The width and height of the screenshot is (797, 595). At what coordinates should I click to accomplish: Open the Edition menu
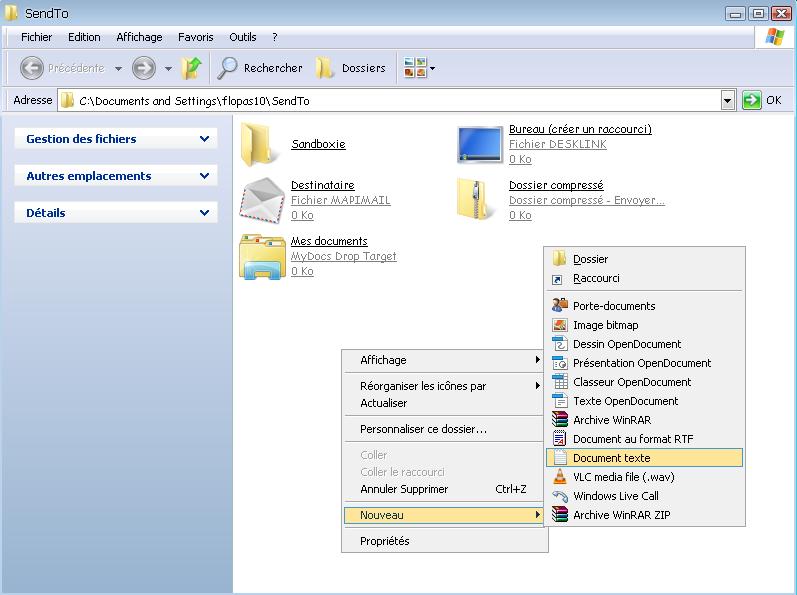point(84,37)
